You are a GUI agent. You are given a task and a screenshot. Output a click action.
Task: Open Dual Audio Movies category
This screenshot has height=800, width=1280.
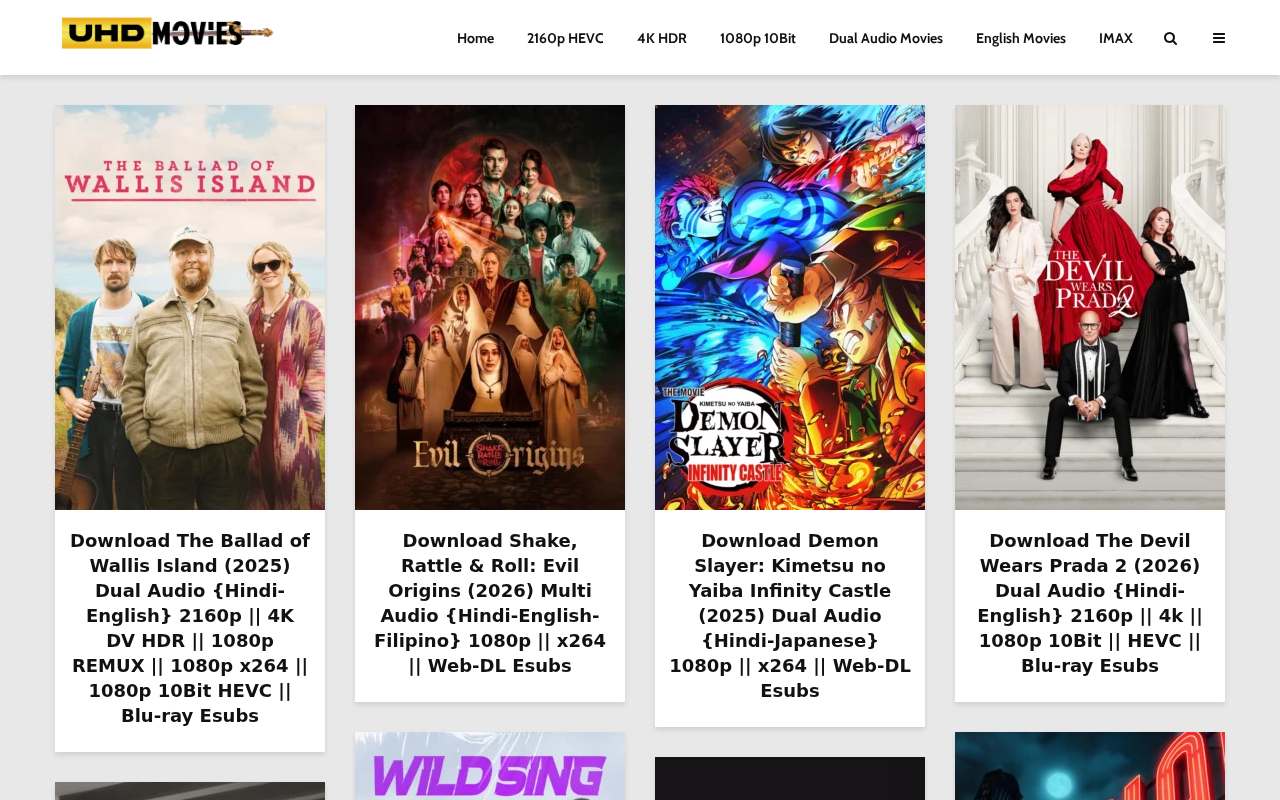[x=886, y=38]
